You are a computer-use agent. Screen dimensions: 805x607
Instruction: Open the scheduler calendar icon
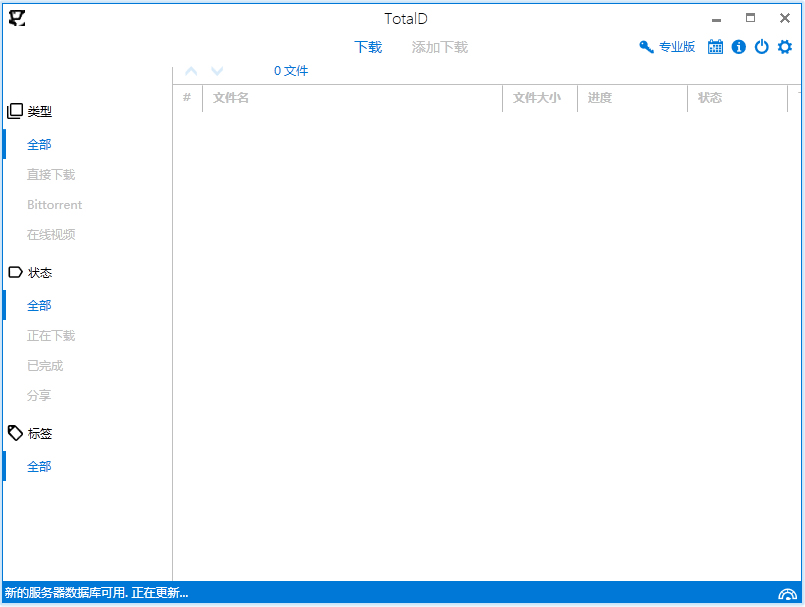[715, 46]
